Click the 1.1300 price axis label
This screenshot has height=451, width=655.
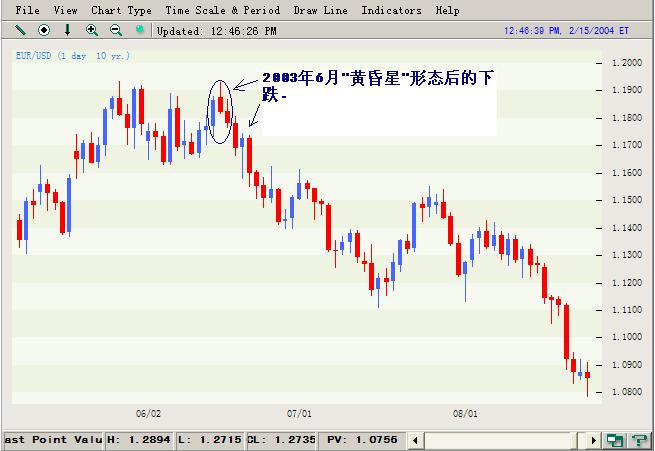(627, 255)
